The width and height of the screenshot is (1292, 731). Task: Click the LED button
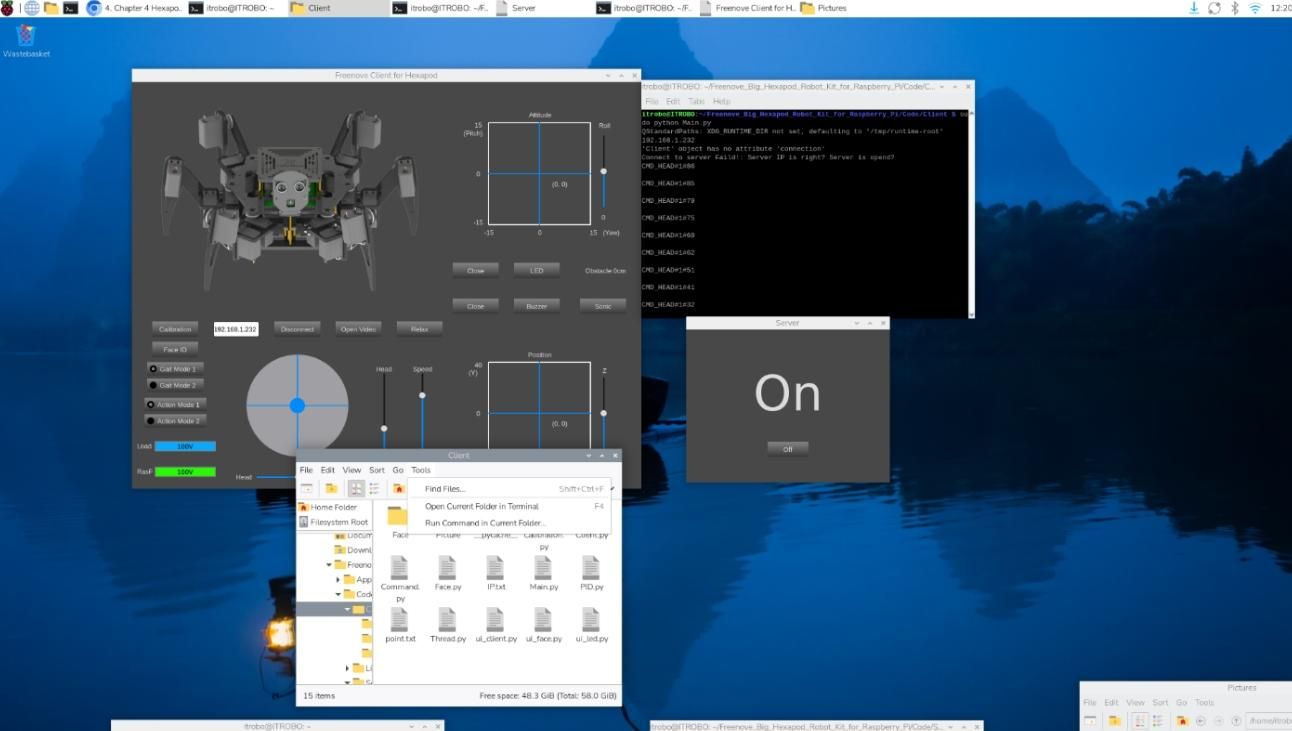point(537,270)
